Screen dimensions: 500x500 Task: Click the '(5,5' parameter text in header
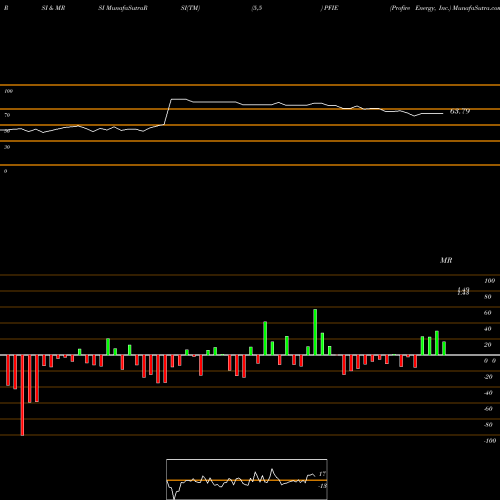(257, 8)
